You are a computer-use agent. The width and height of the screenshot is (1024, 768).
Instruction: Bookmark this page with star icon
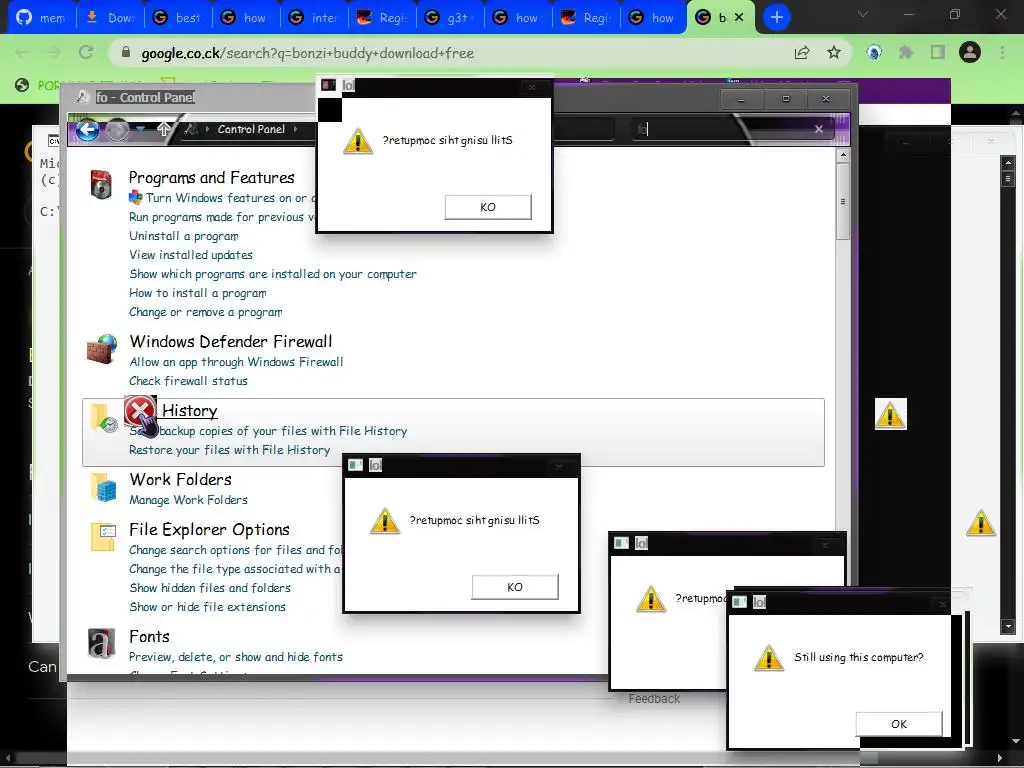[834, 52]
